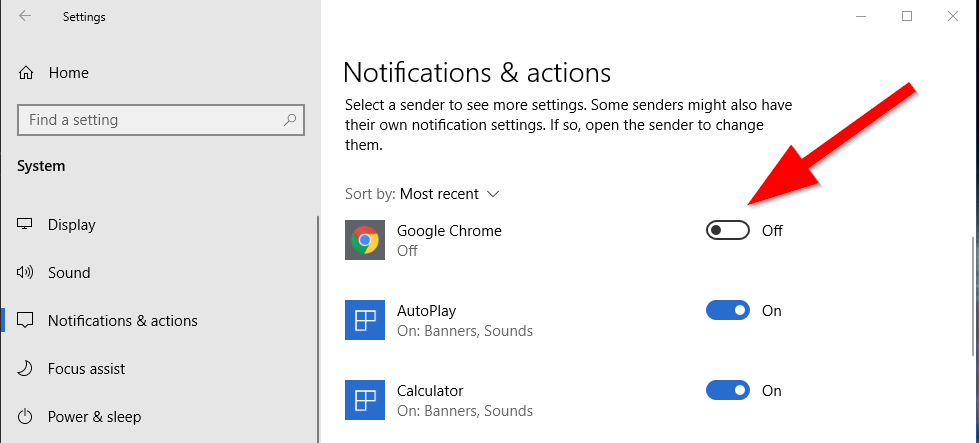Click the Power & sleep power icon
The height and width of the screenshot is (443, 979).
point(25,417)
